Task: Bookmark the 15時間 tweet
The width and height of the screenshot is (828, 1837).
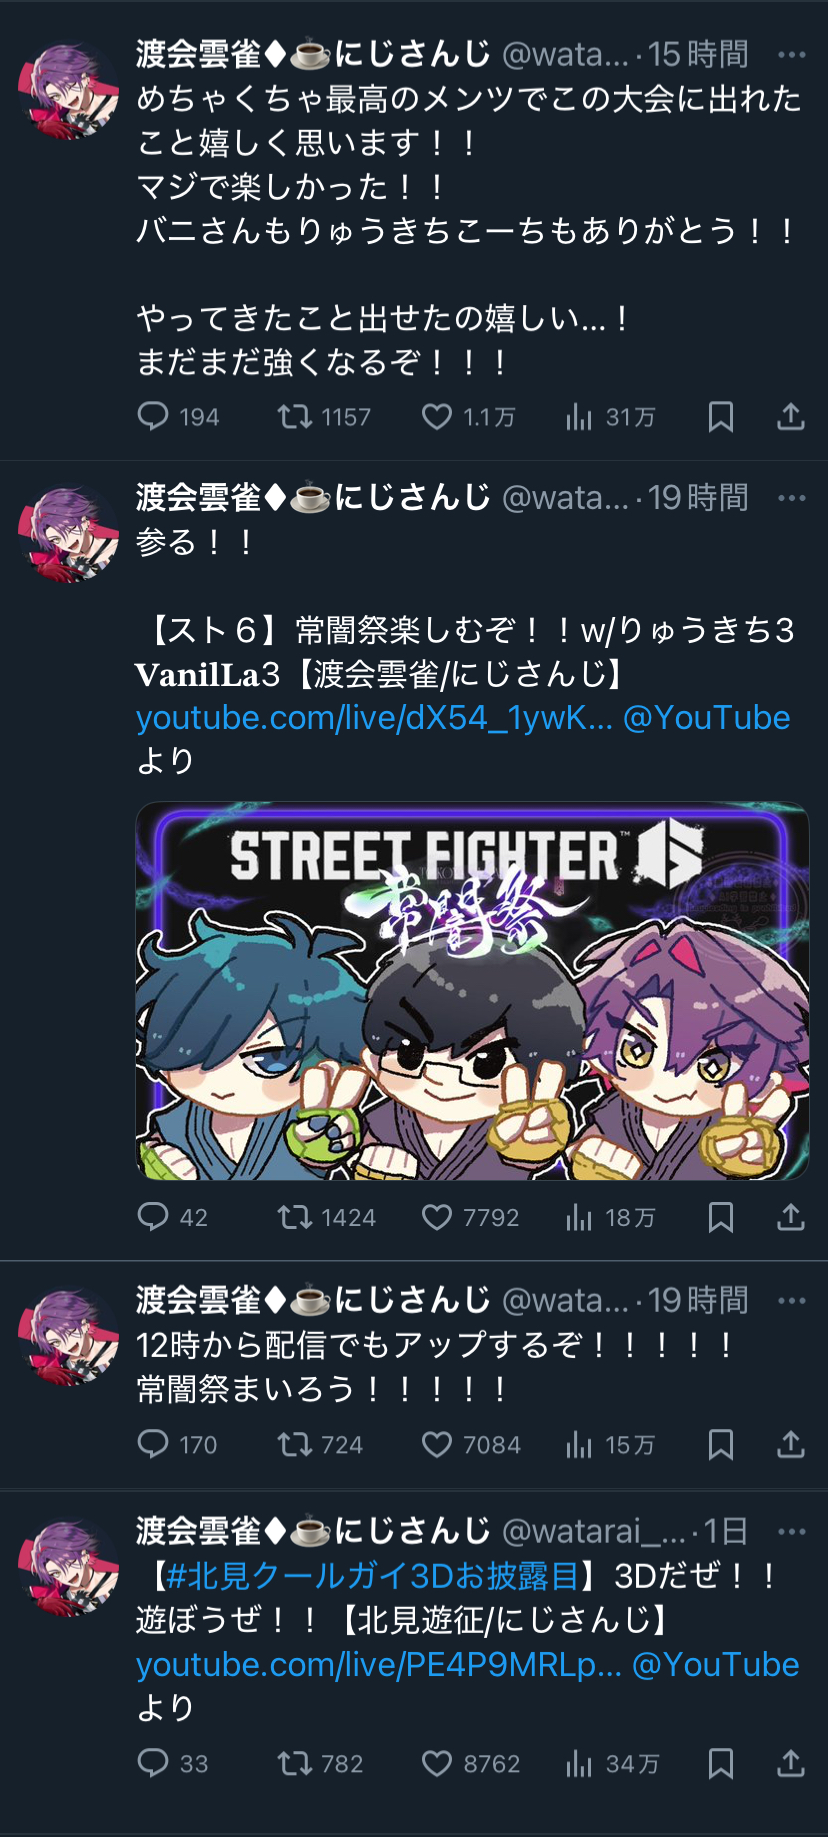Action: click(x=721, y=417)
